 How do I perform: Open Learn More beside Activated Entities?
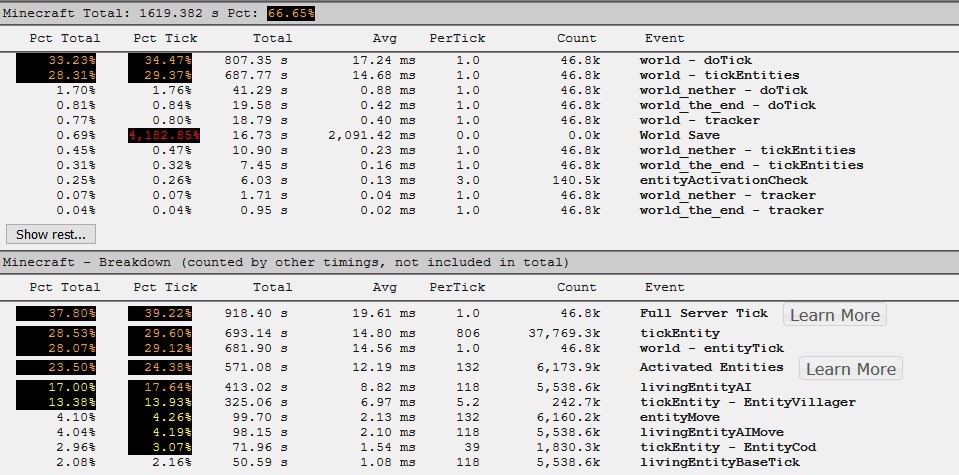(x=850, y=369)
